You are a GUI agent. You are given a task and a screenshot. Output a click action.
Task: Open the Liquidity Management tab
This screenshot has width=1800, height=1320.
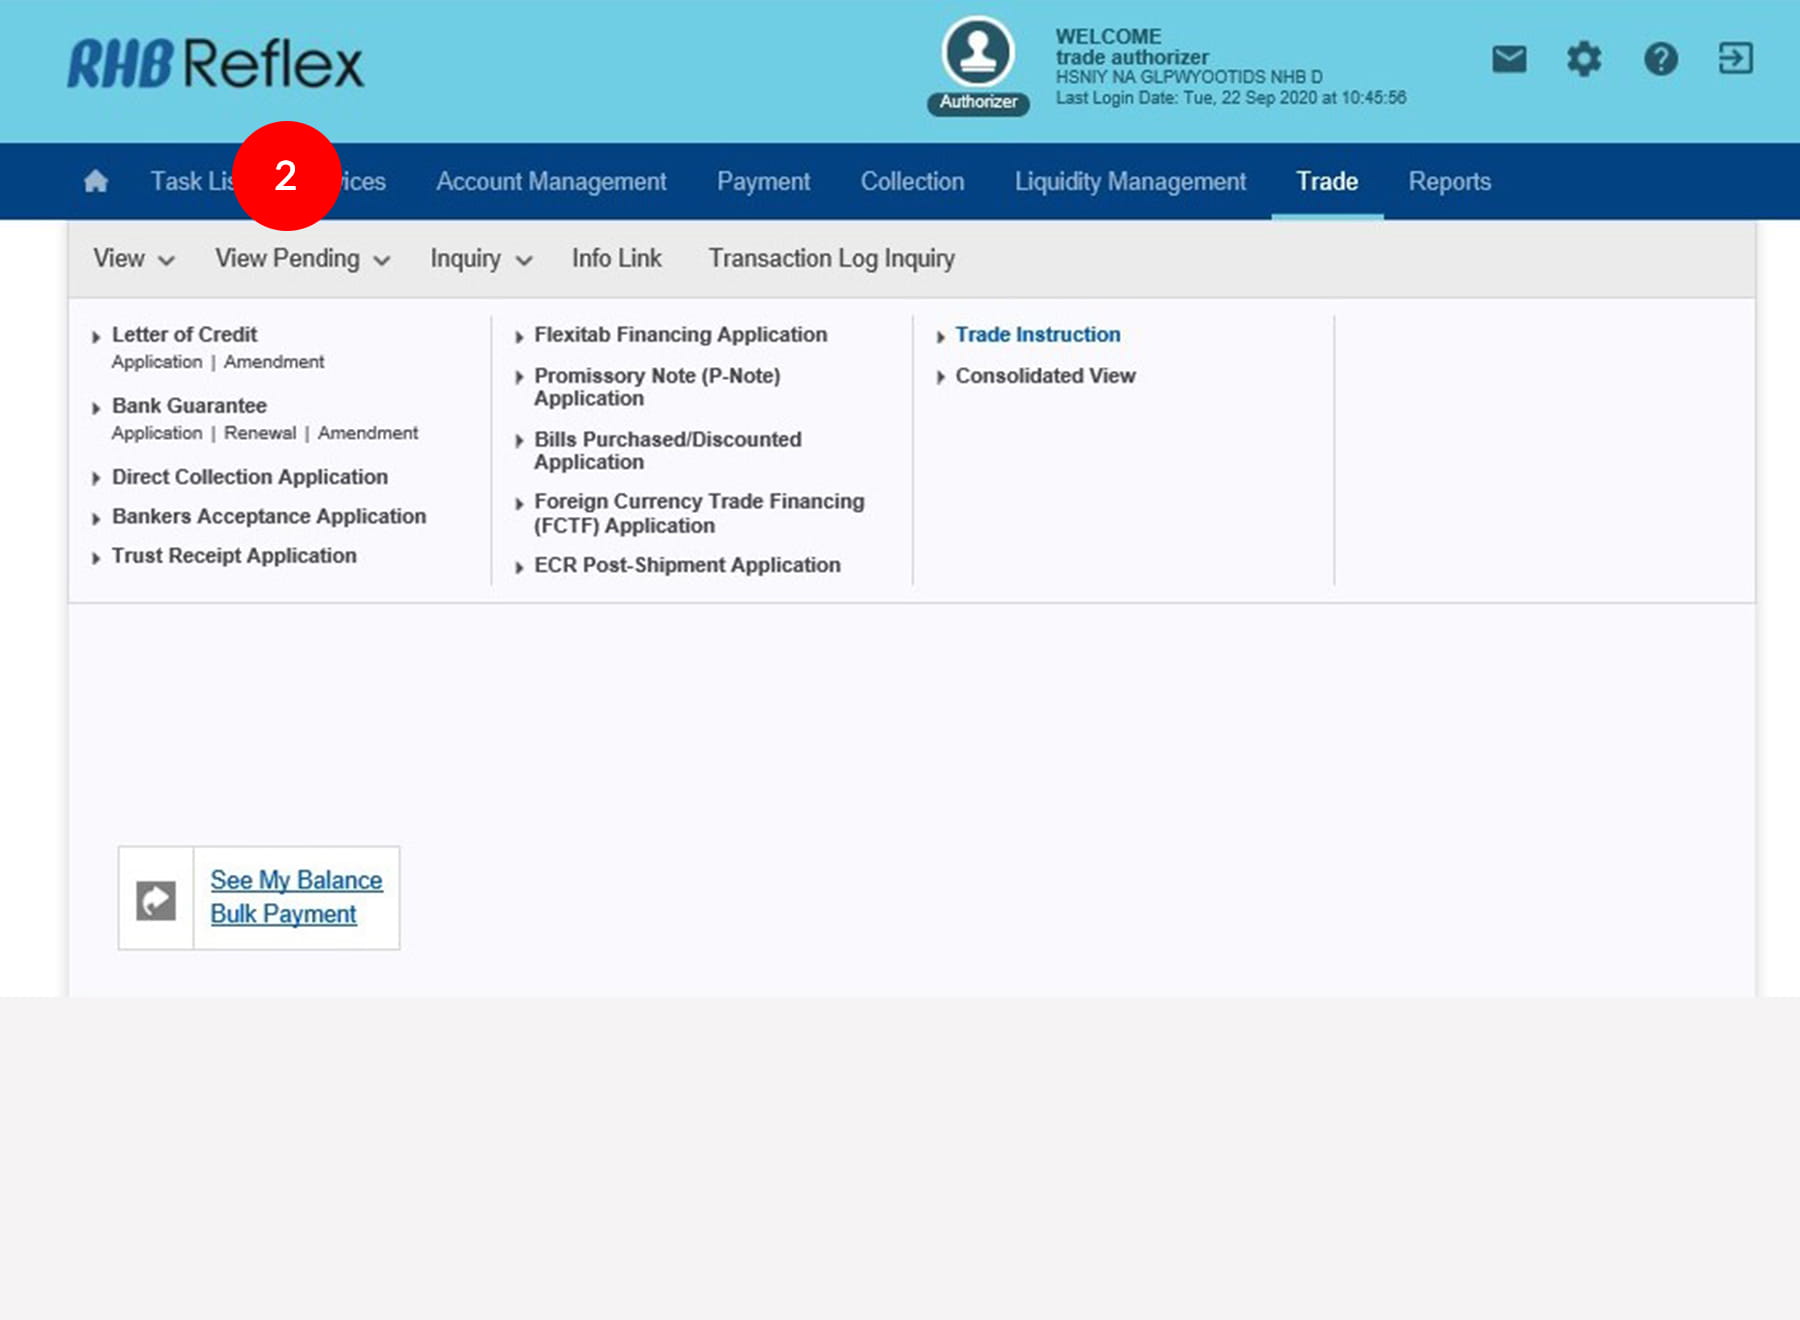(1130, 181)
